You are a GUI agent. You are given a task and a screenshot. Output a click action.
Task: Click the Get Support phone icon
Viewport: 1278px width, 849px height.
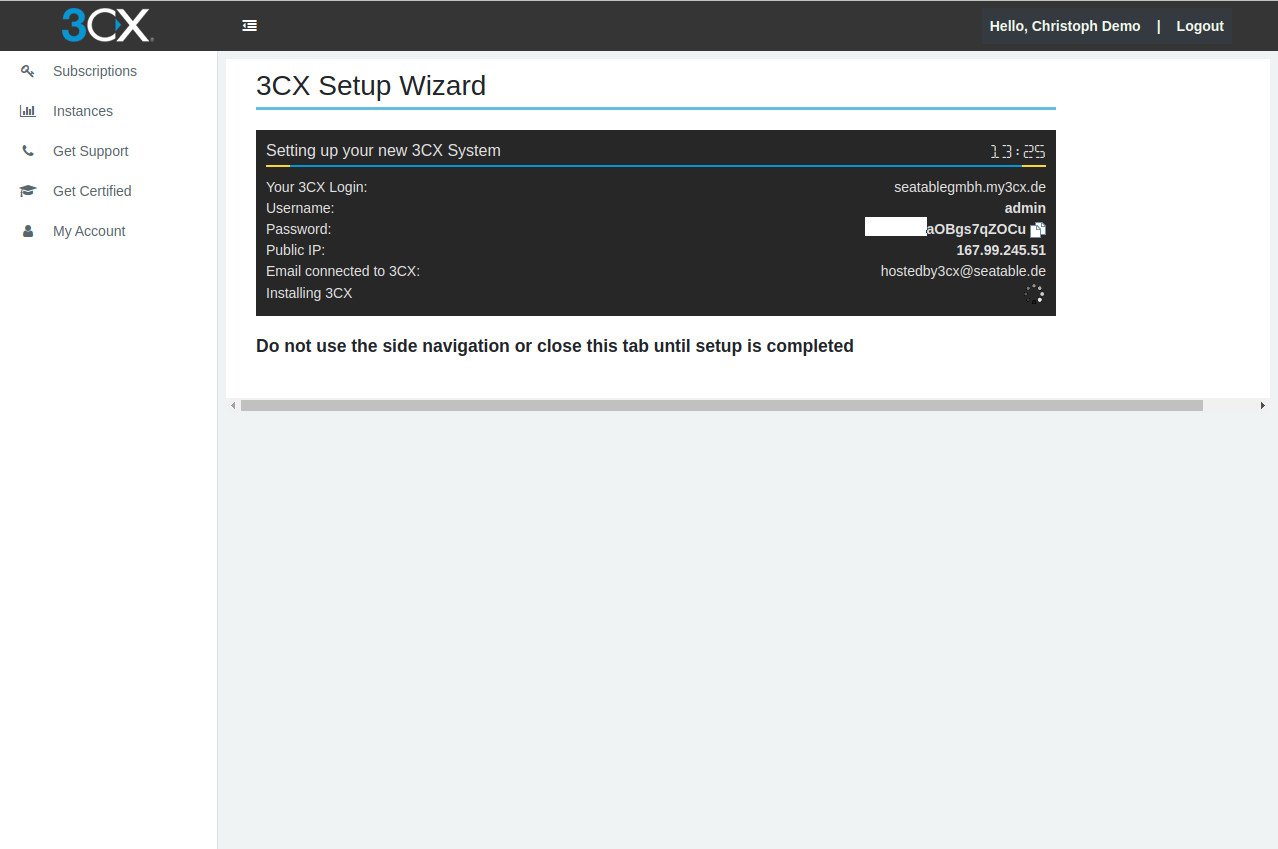[28, 151]
